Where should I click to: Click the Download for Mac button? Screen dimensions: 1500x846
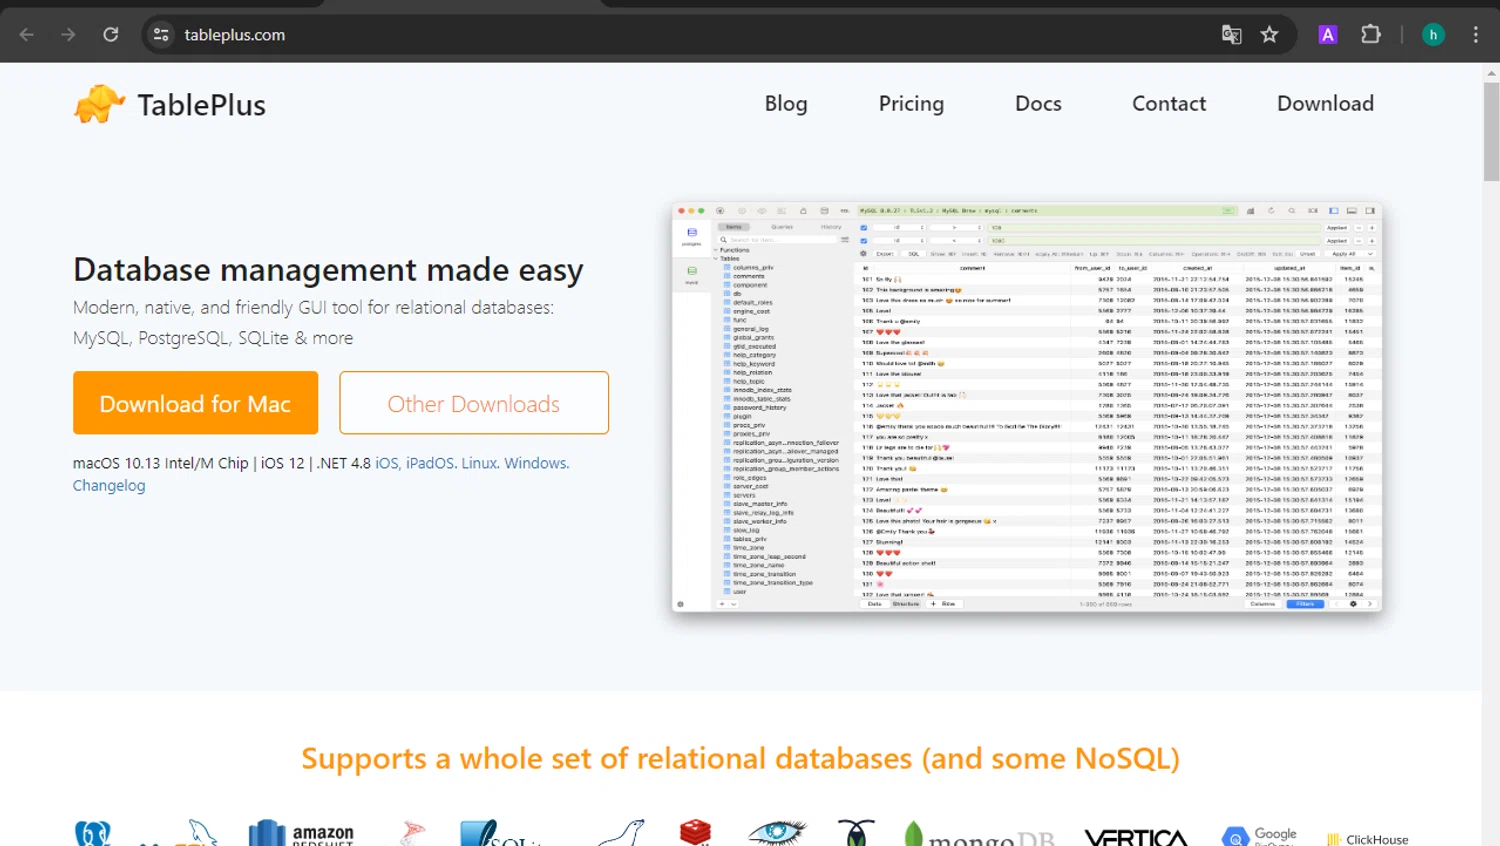(195, 403)
